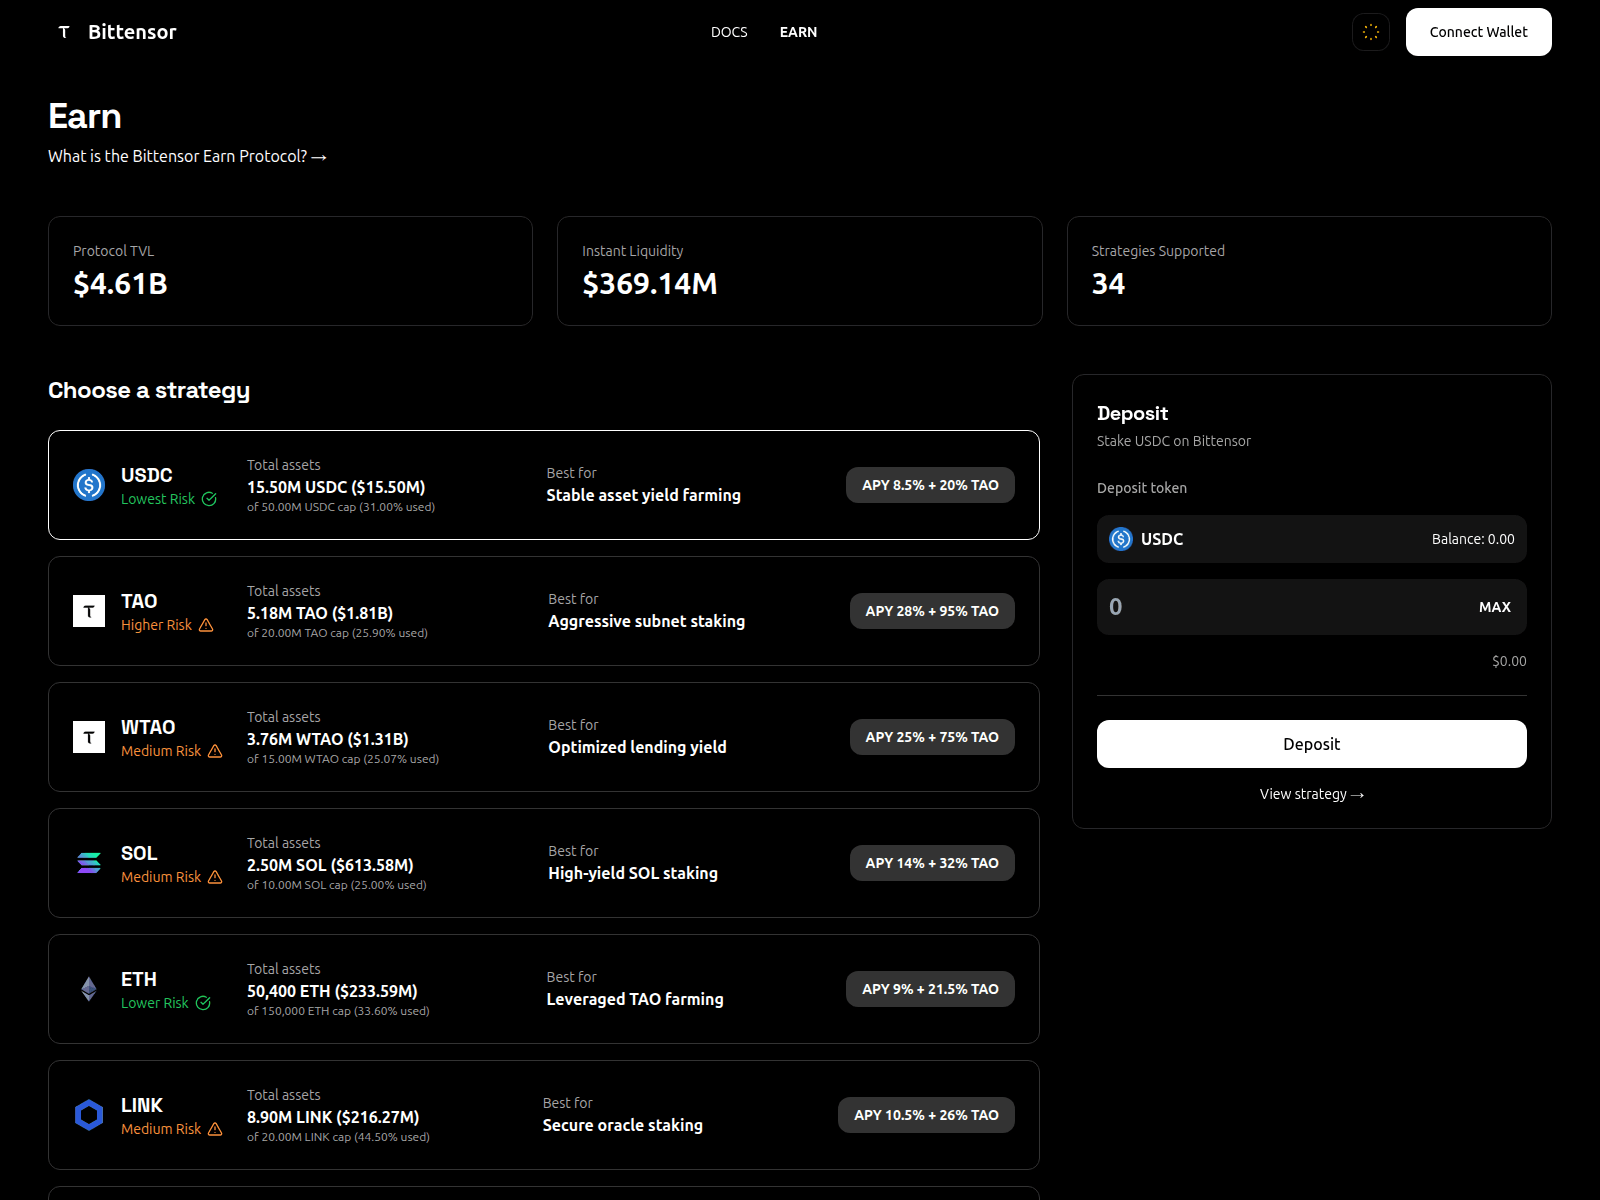Click the Lower Risk checkmark icon for ETH
Image resolution: width=1600 pixels, height=1200 pixels.
tap(203, 1003)
